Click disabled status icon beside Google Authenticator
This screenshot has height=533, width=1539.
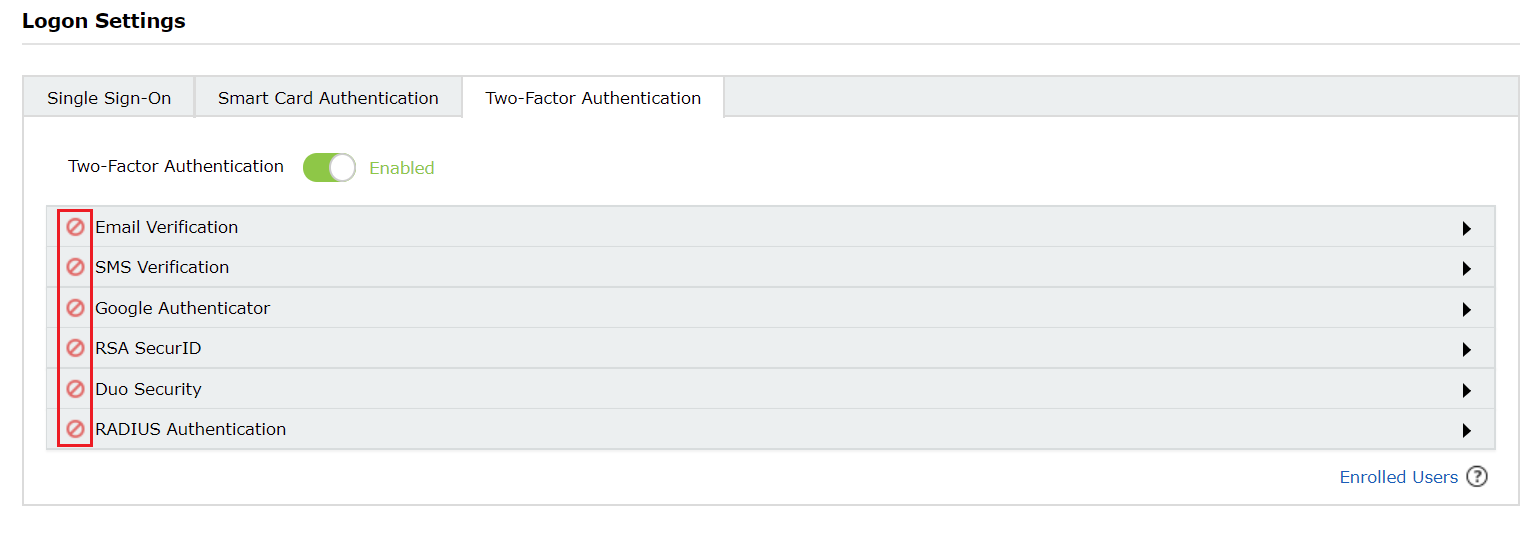75,308
